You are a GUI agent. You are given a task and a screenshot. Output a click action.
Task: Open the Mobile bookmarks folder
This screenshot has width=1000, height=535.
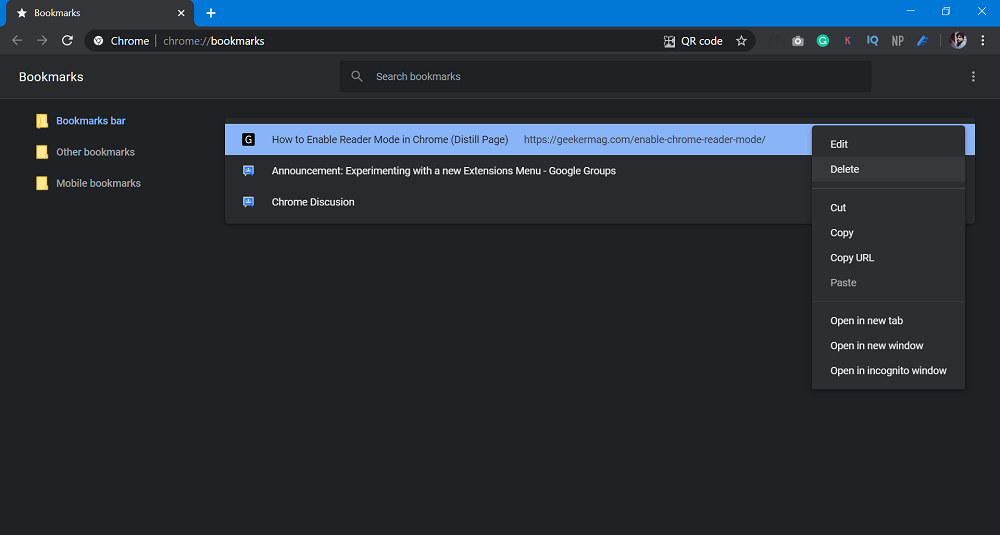coord(98,183)
